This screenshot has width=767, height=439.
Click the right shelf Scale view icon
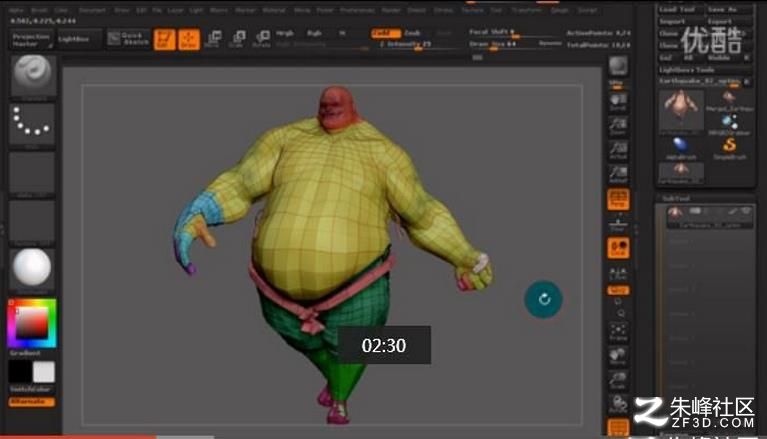click(618, 380)
